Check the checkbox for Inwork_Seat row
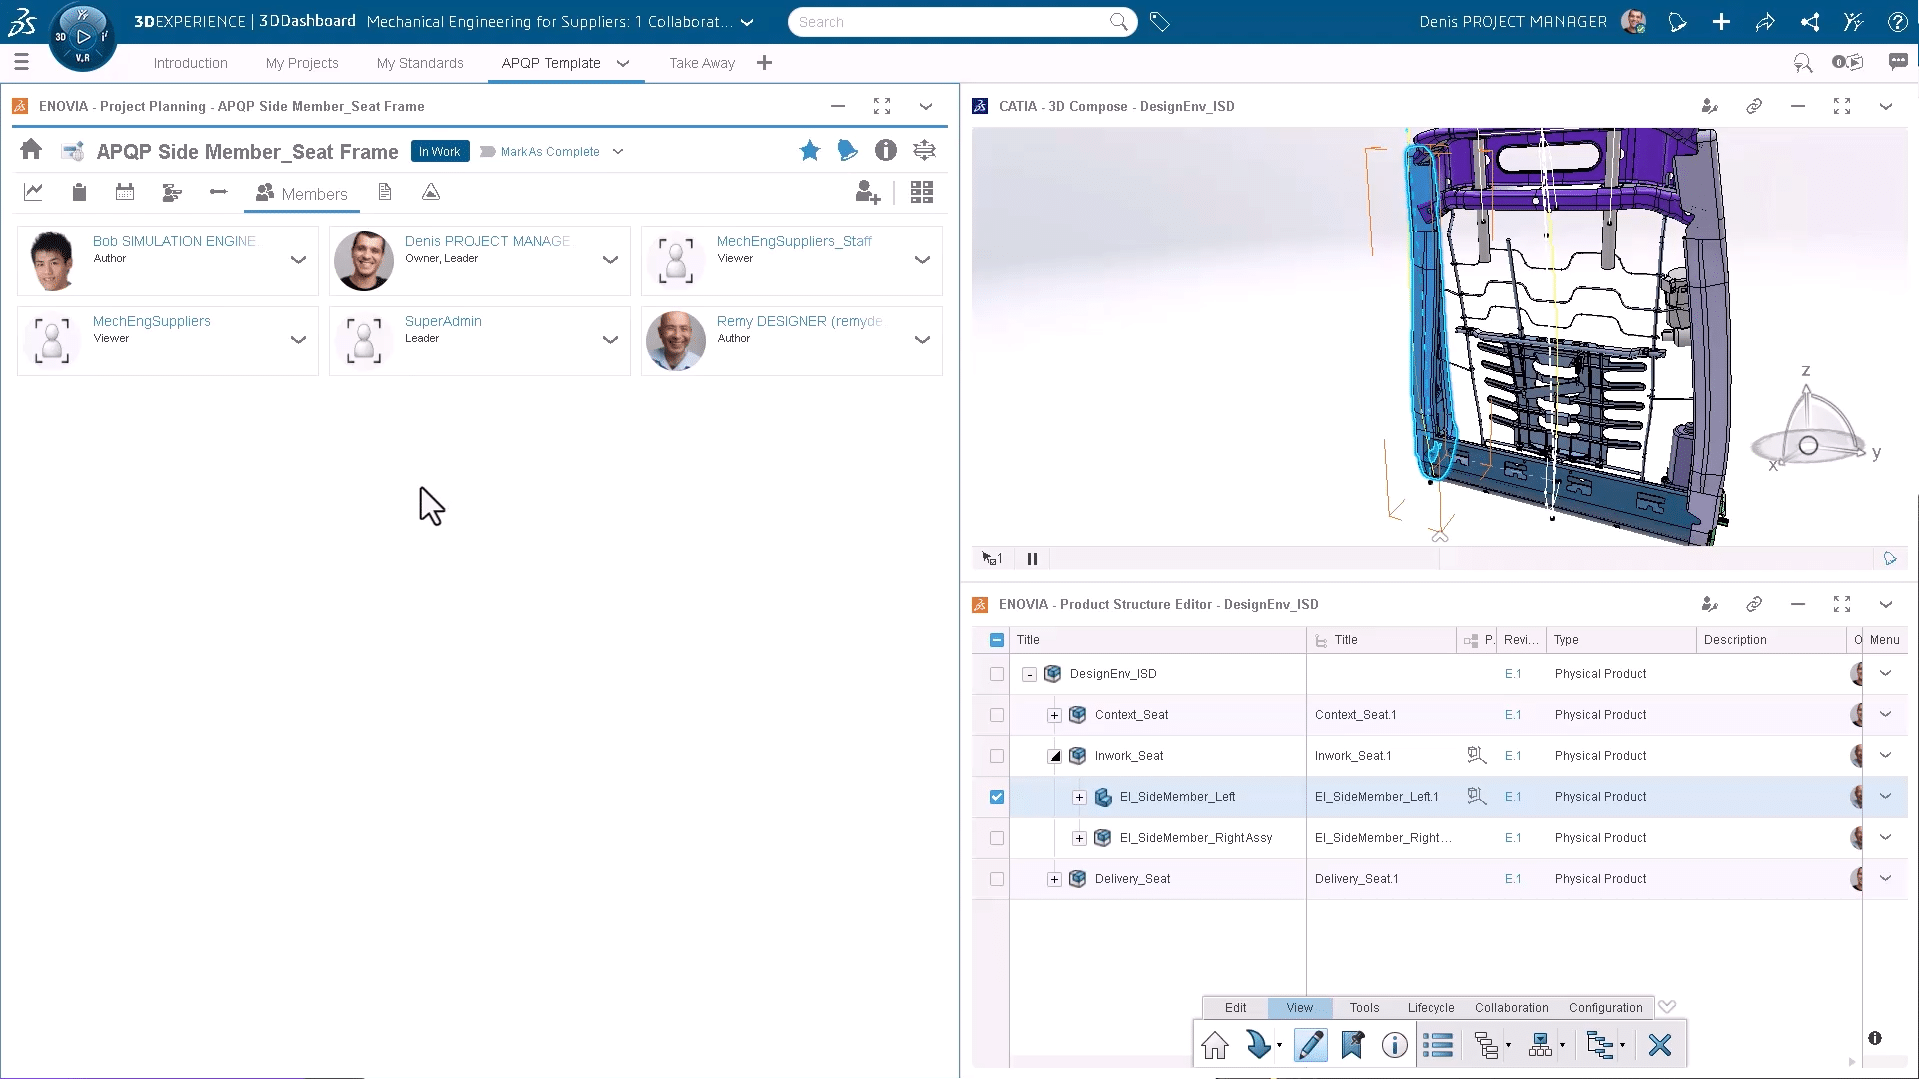The height and width of the screenshot is (1079, 1919). pos(996,756)
